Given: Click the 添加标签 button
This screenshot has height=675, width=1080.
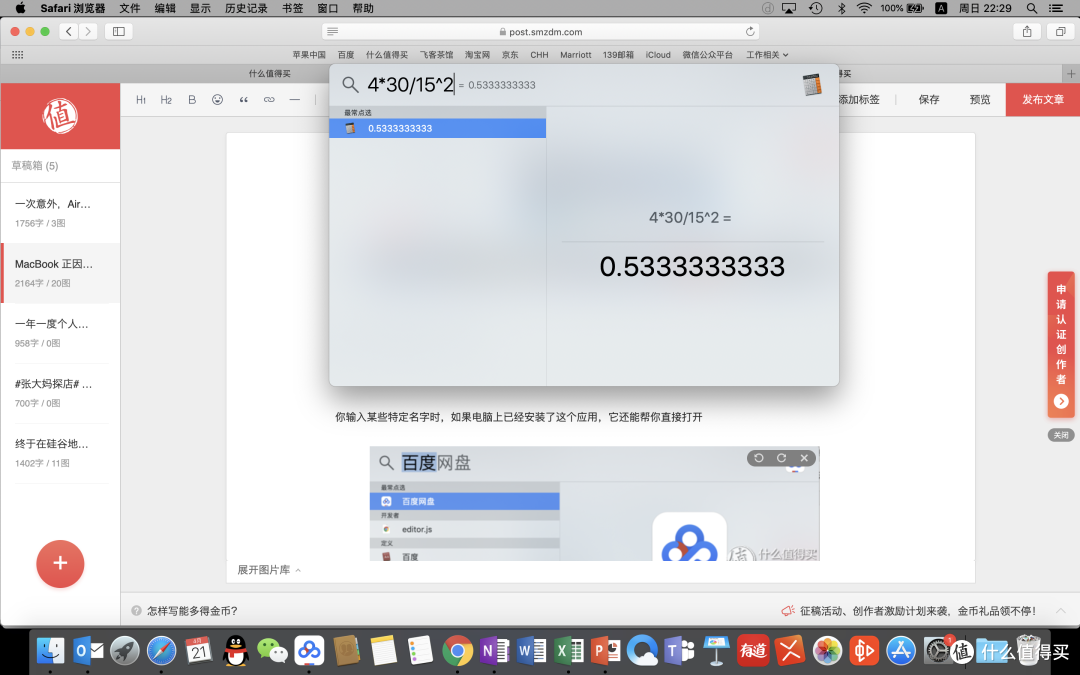Looking at the screenshot, I should [858, 100].
